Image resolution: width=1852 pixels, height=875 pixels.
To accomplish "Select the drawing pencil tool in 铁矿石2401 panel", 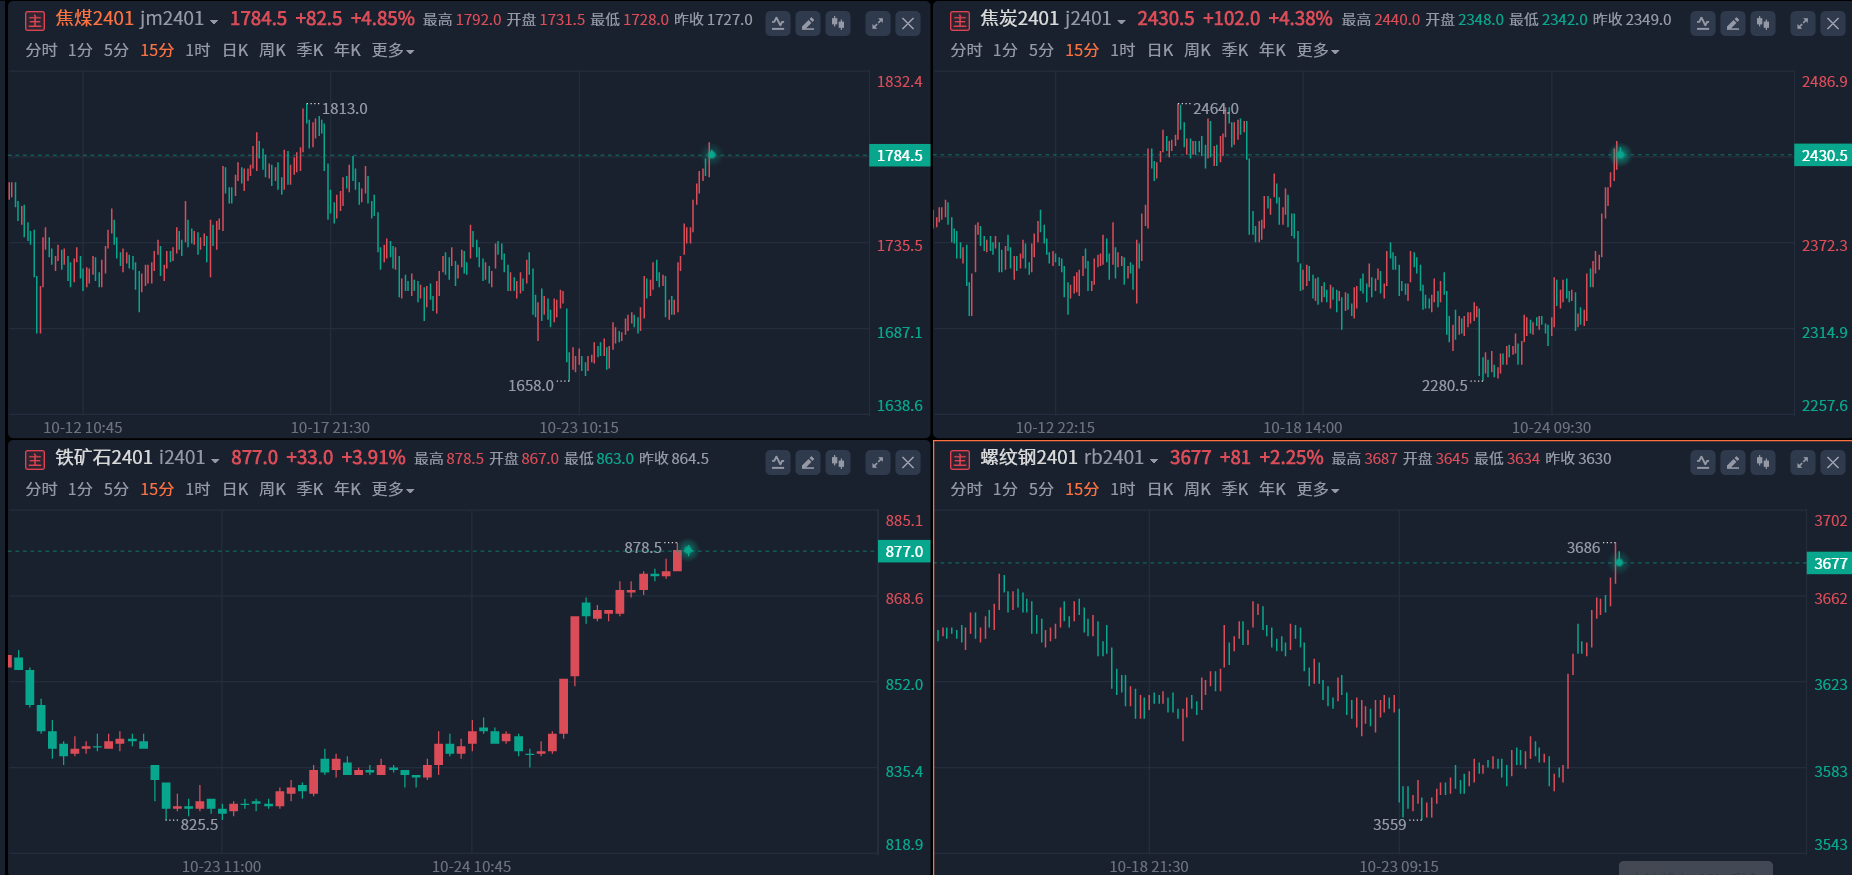I will pyautogui.click(x=808, y=462).
